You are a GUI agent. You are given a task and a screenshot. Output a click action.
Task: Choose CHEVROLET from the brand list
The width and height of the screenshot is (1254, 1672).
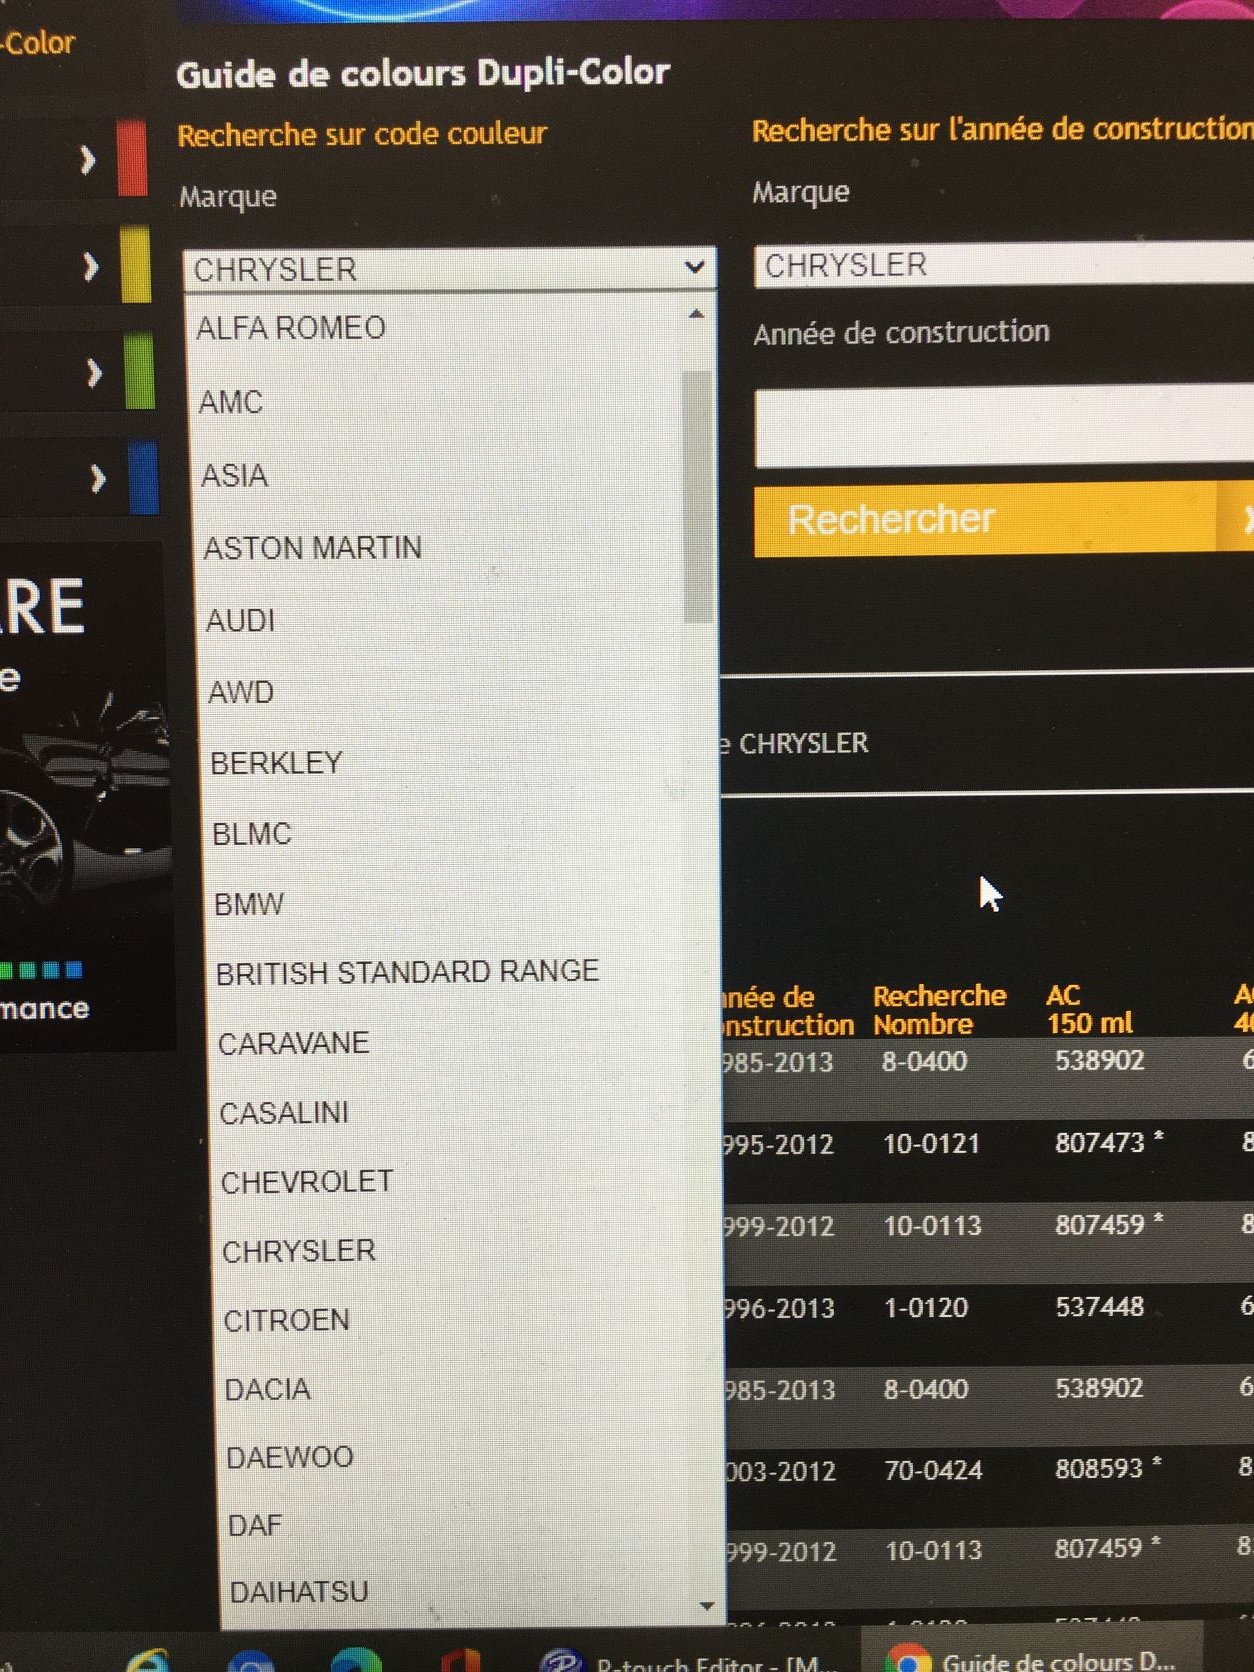point(307,1182)
